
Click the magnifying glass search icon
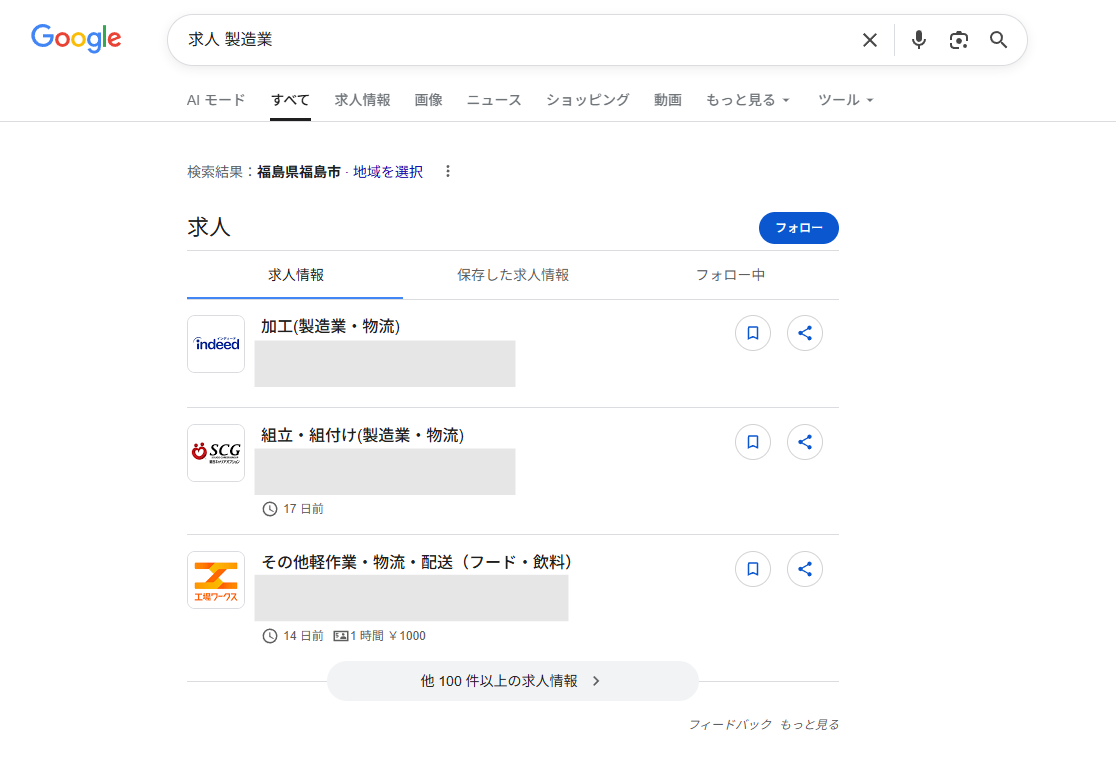pos(998,40)
